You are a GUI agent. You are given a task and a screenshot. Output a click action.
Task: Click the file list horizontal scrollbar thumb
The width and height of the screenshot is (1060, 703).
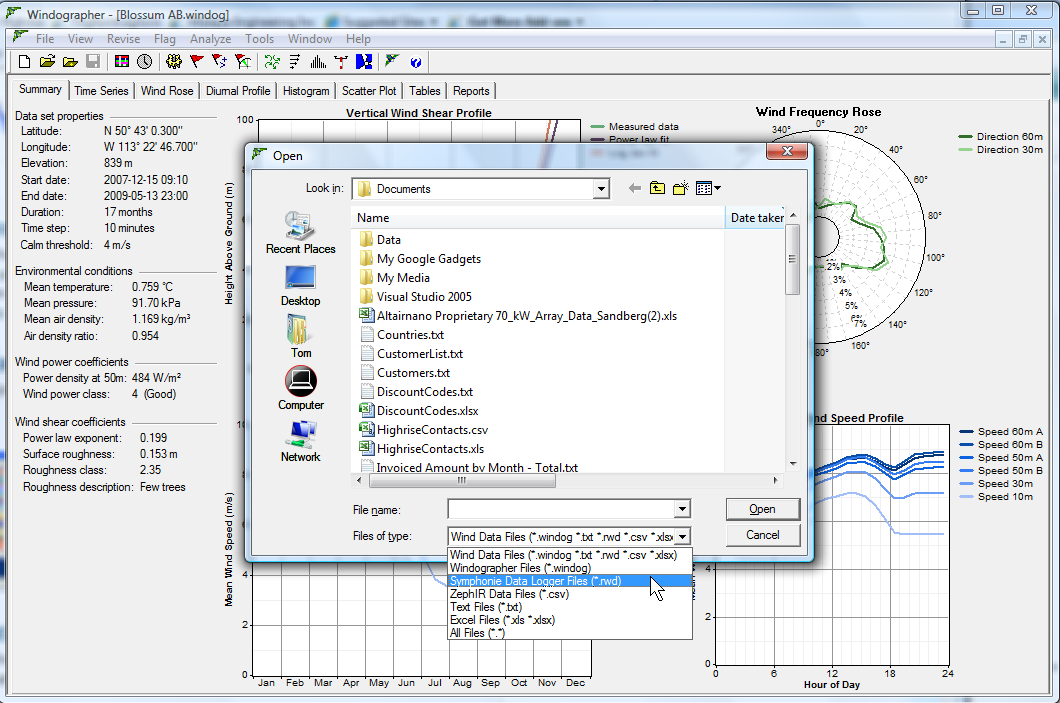[462, 481]
